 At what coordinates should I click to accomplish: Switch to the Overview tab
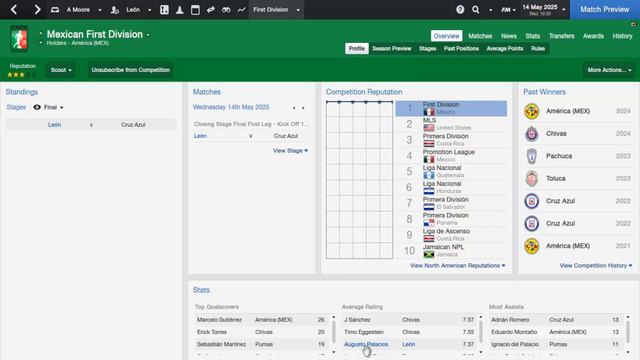446,36
